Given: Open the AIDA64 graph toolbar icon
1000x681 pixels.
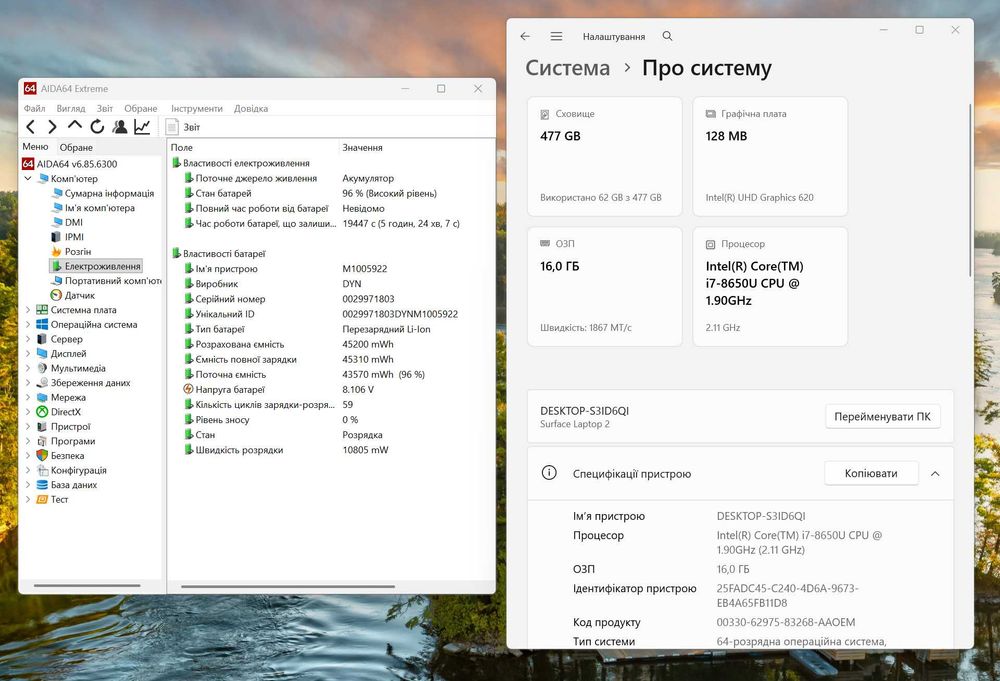Looking at the screenshot, I should [142, 127].
